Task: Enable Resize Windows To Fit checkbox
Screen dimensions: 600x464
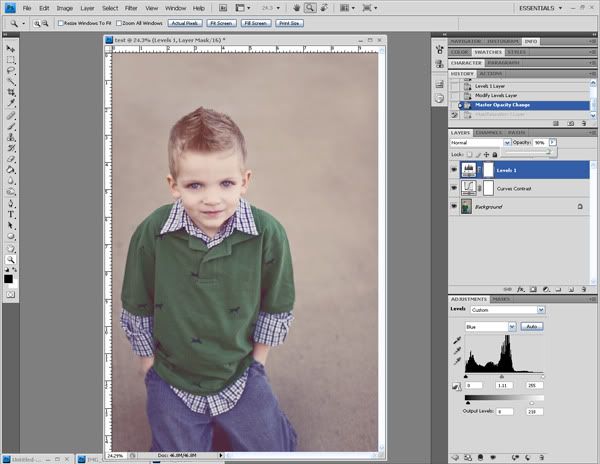Action: (x=61, y=22)
